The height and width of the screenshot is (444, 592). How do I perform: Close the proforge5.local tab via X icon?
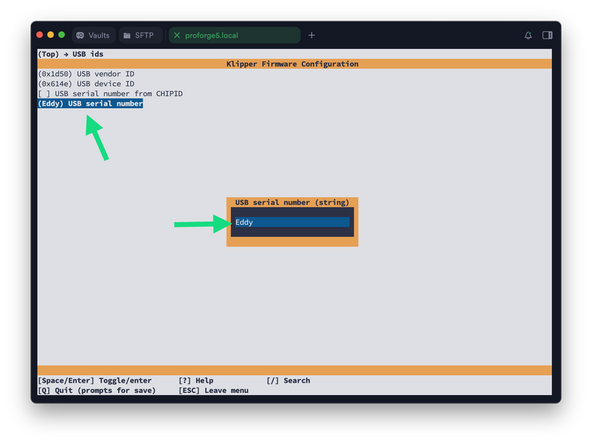177,35
